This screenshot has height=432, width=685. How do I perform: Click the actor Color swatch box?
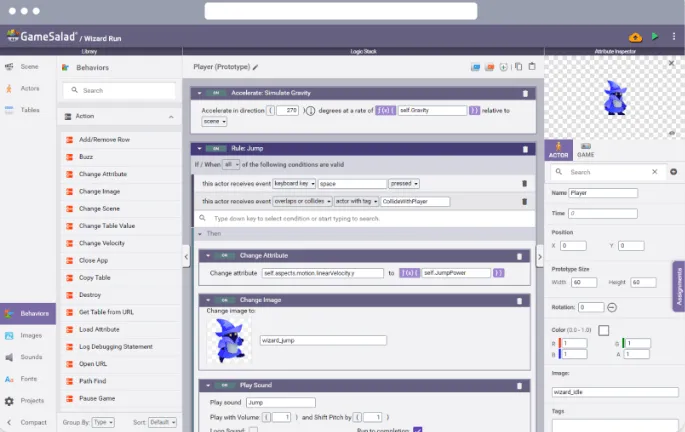coord(604,330)
